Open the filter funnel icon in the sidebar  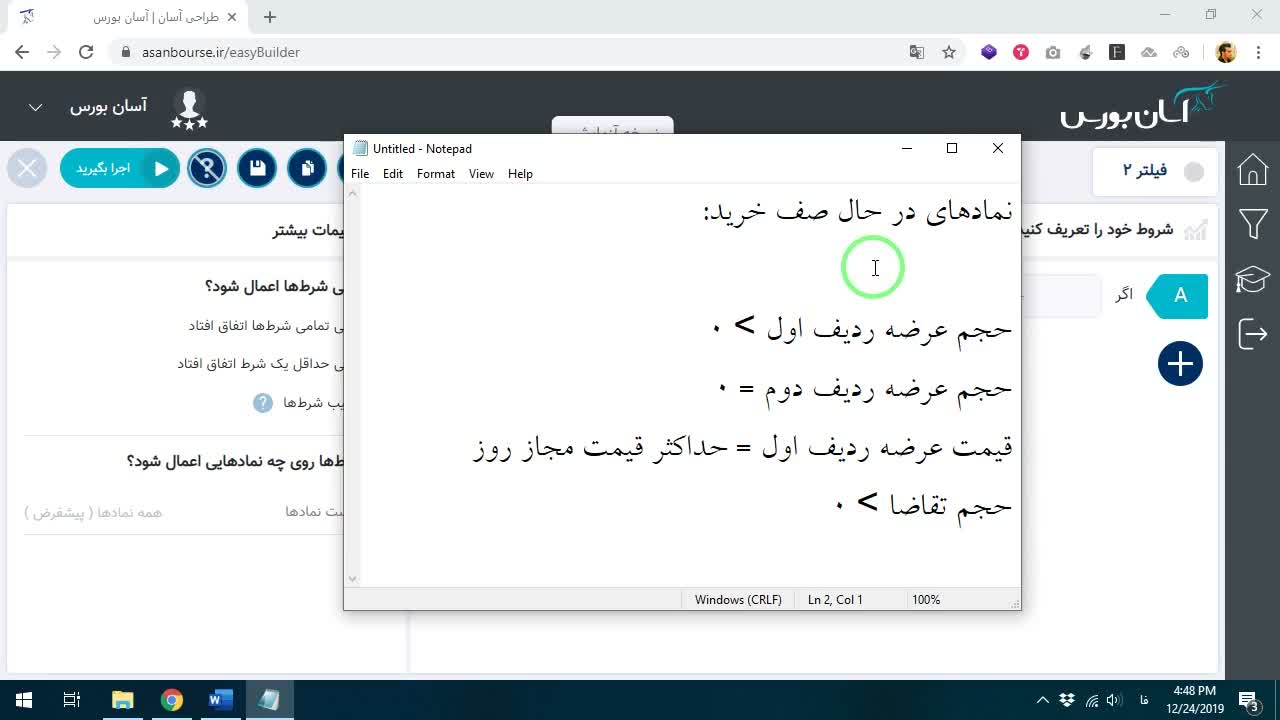coord(1253,224)
